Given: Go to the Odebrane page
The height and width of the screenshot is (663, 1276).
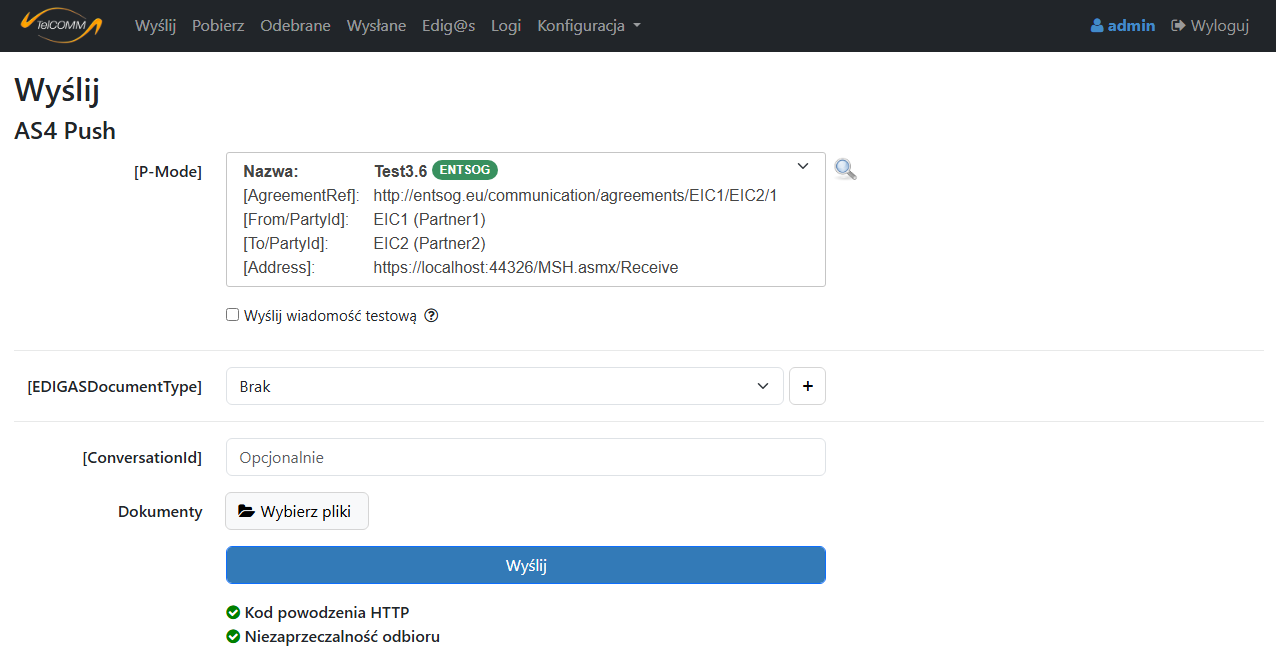Looking at the screenshot, I should [295, 26].
